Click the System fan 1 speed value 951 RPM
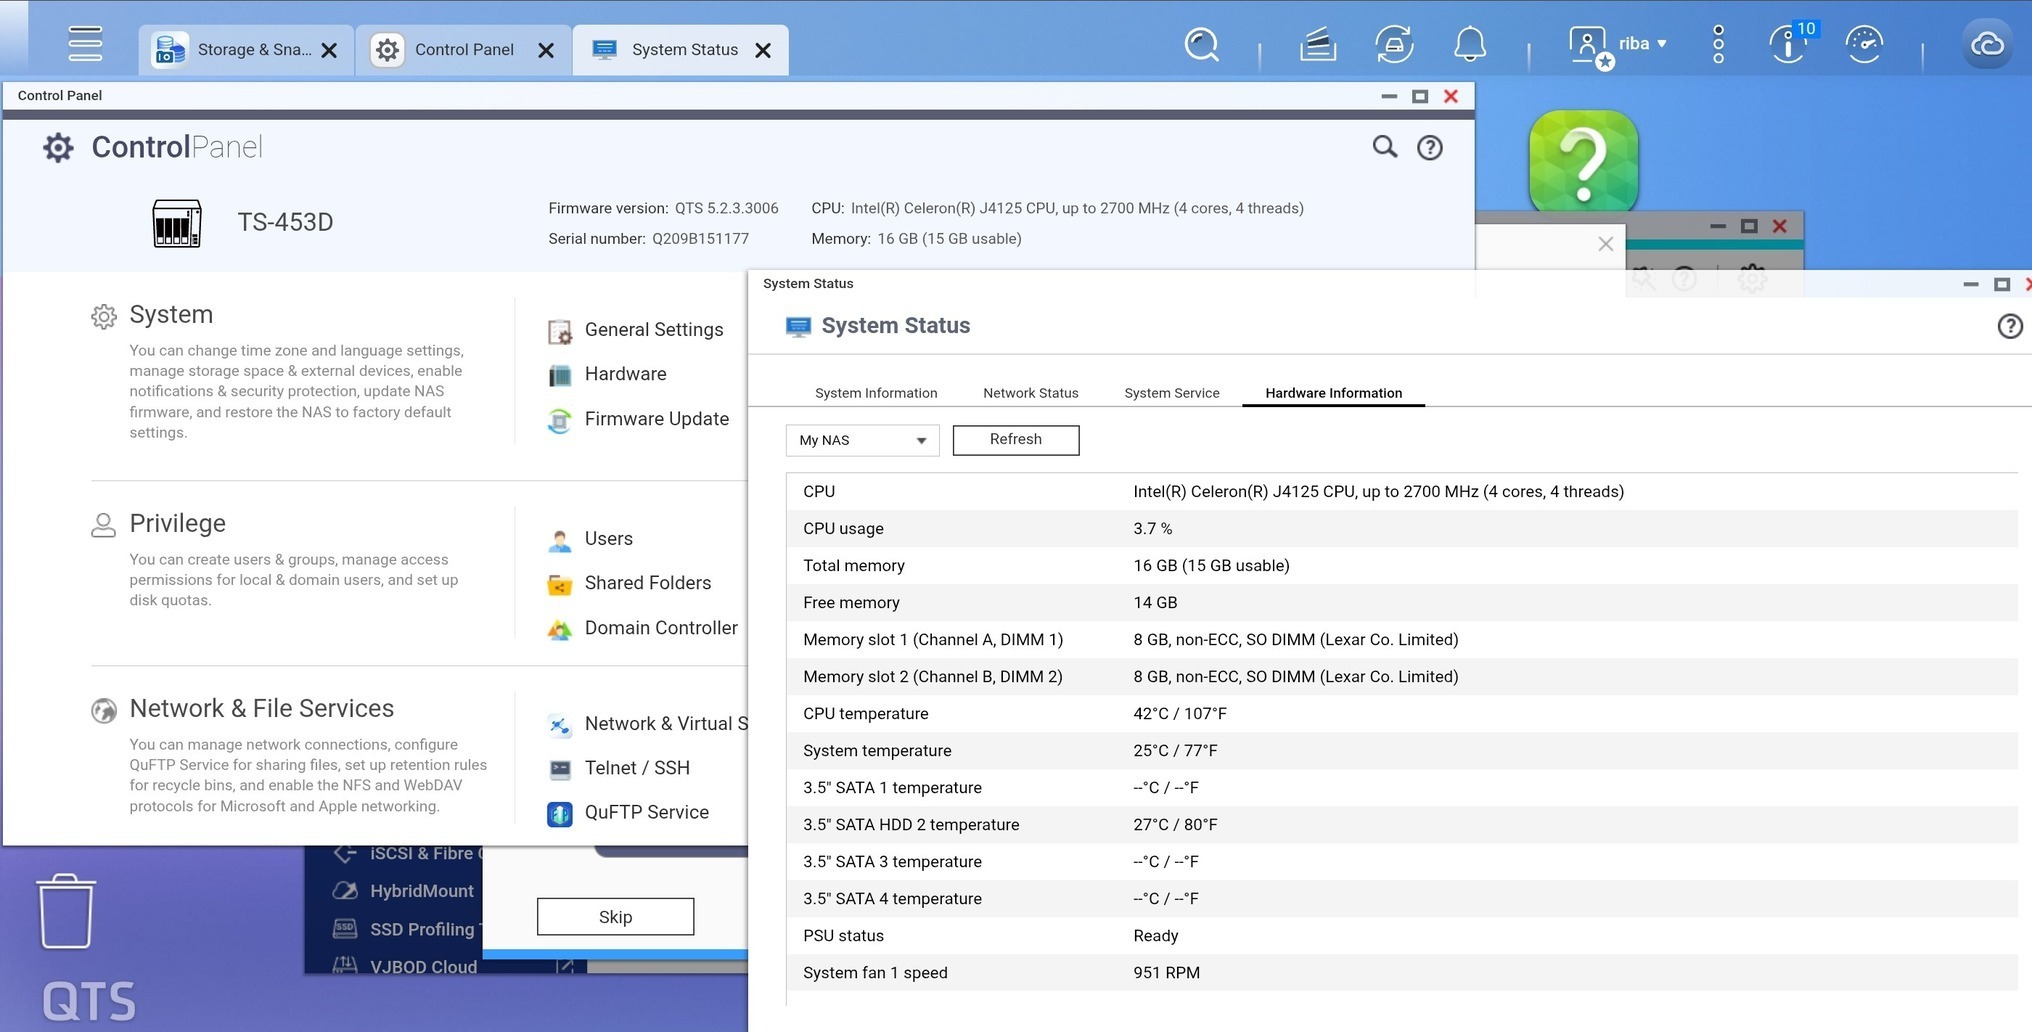2032x1032 pixels. pos(1166,973)
